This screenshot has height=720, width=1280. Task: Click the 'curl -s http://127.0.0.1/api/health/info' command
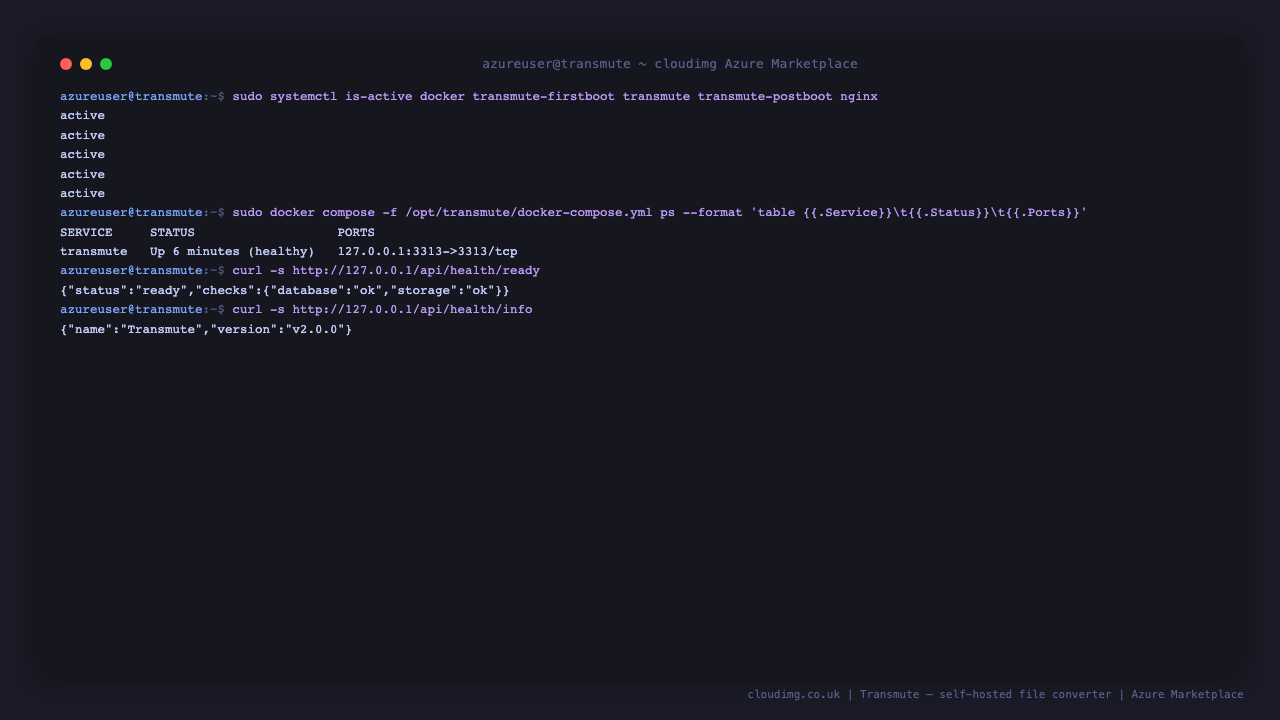(382, 310)
